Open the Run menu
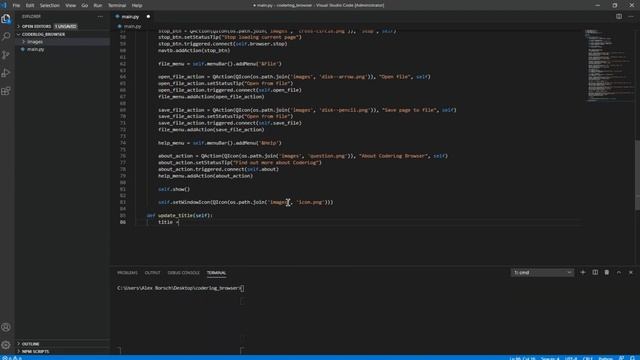640x360 pixels. (x=98, y=5)
